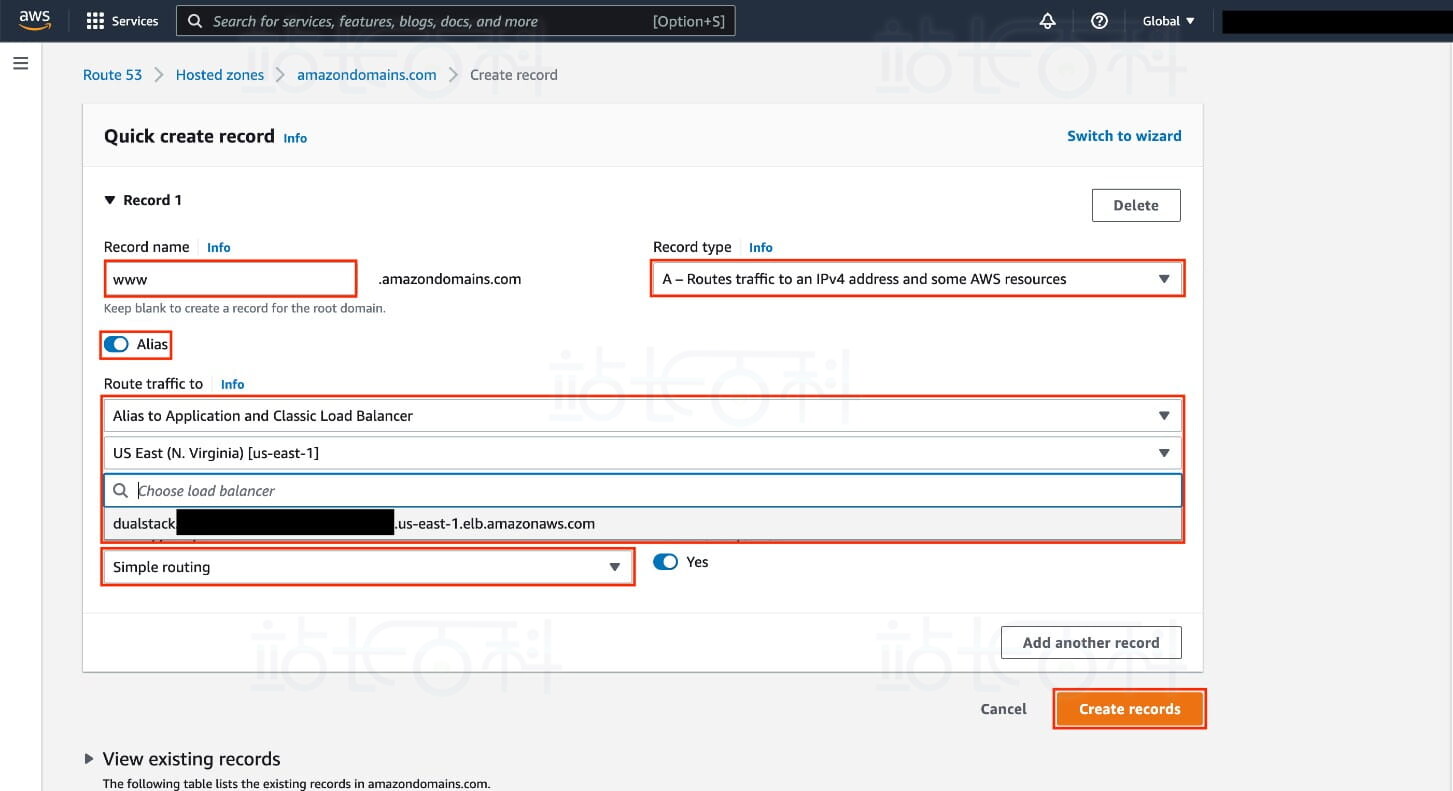Expand View existing records
The width and height of the screenshot is (1453, 791).
tap(89, 759)
